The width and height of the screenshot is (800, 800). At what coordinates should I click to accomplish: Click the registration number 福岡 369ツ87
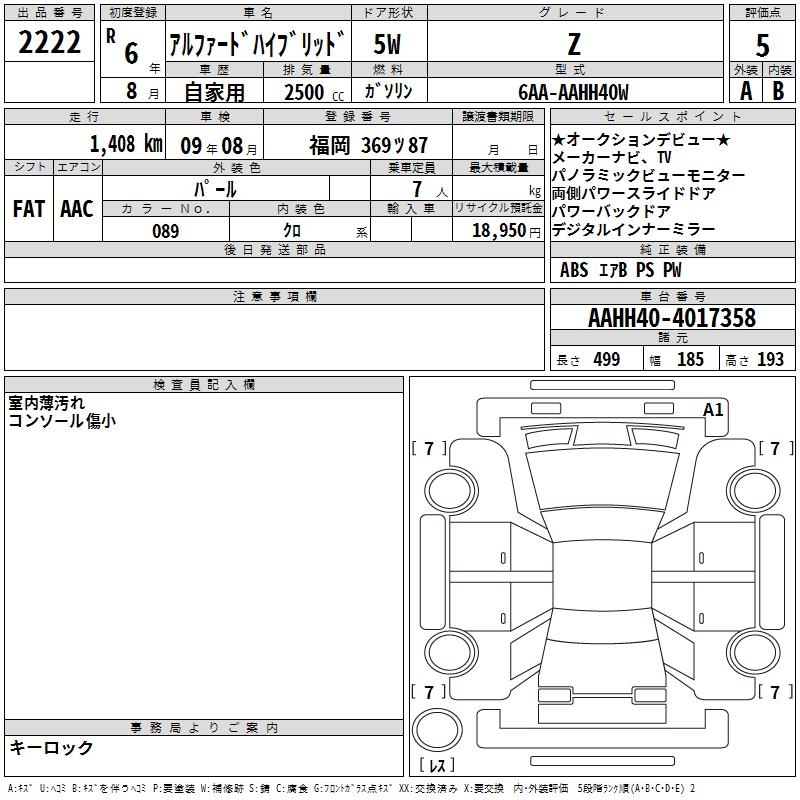(368, 143)
